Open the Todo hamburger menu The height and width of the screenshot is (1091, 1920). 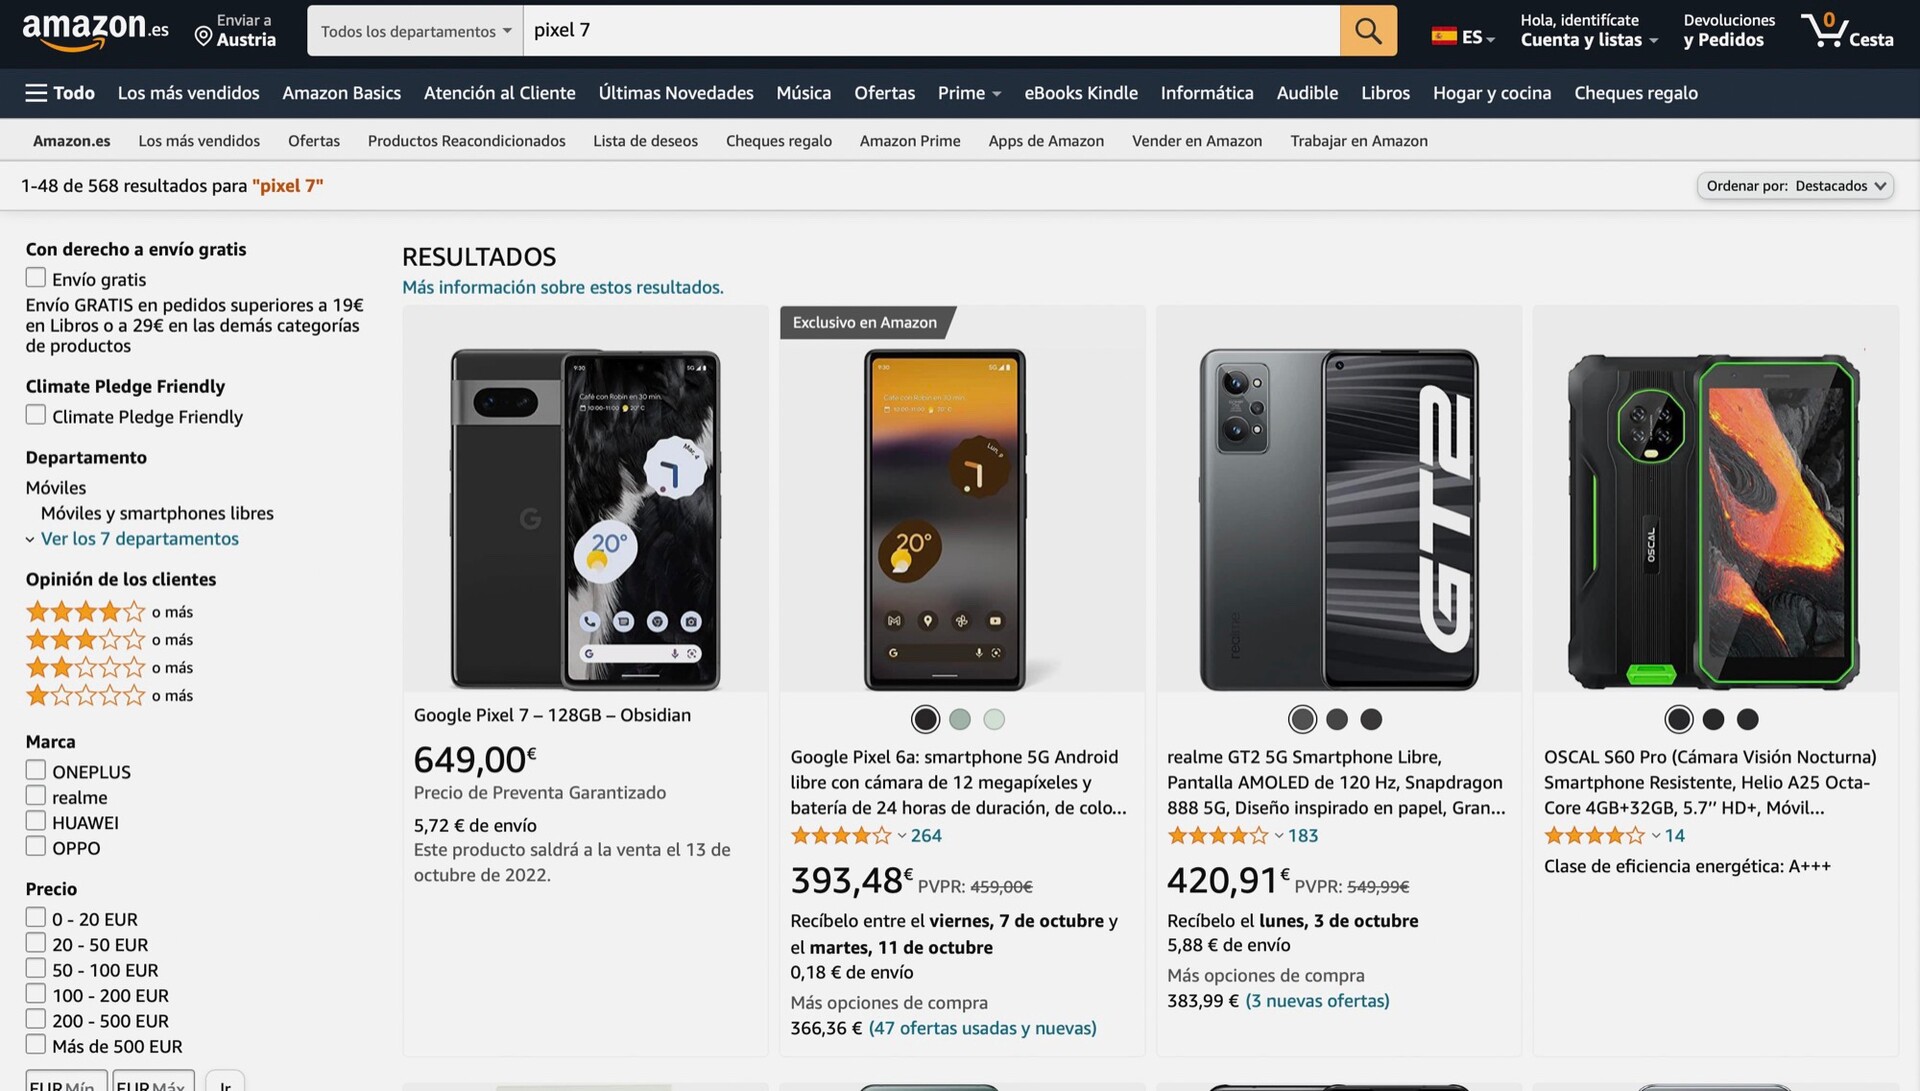coord(60,93)
